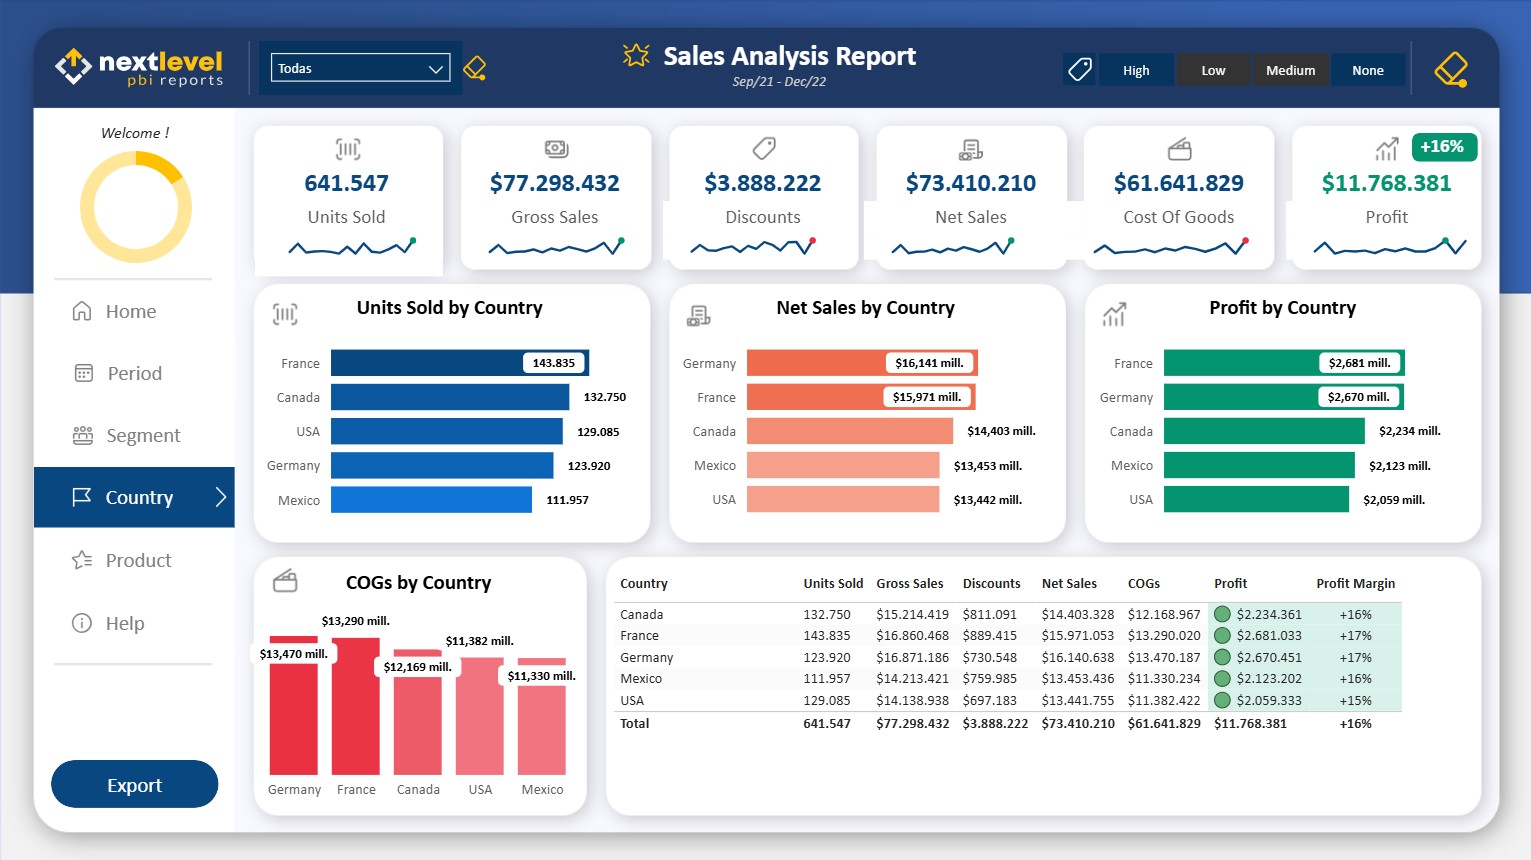This screenshot has height=860, width=1531.
Task: Click the nextlevel pbi reports logo
Action: (139, 67)
